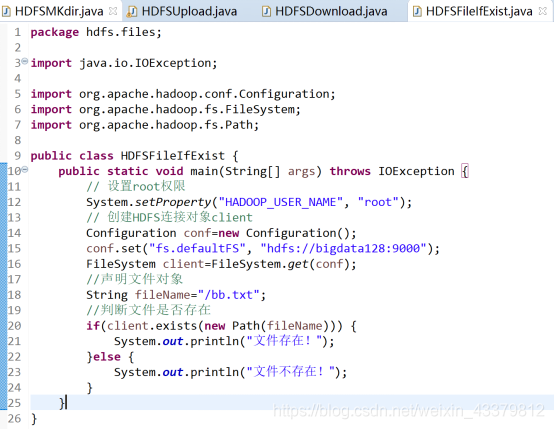Click 'client=FileSystem.get(conf);' statement
Viewport: 554px width, 429px height.
click(x=260, y=264)
